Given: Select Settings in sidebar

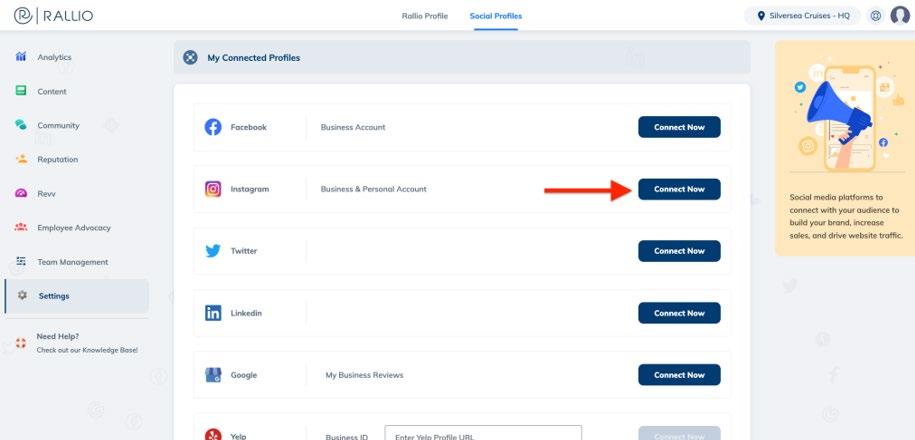Looking at the screenshot, I should pos(76,296).
